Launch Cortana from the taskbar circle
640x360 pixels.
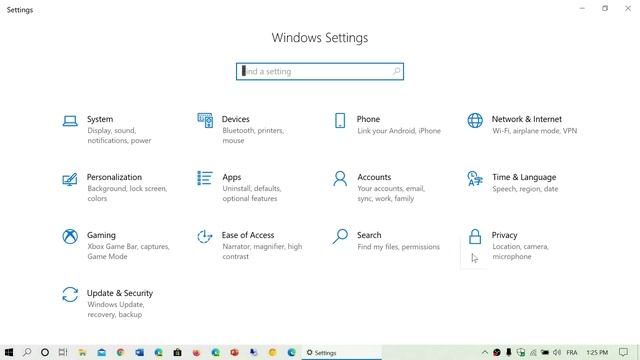click(x=45, y=352)
